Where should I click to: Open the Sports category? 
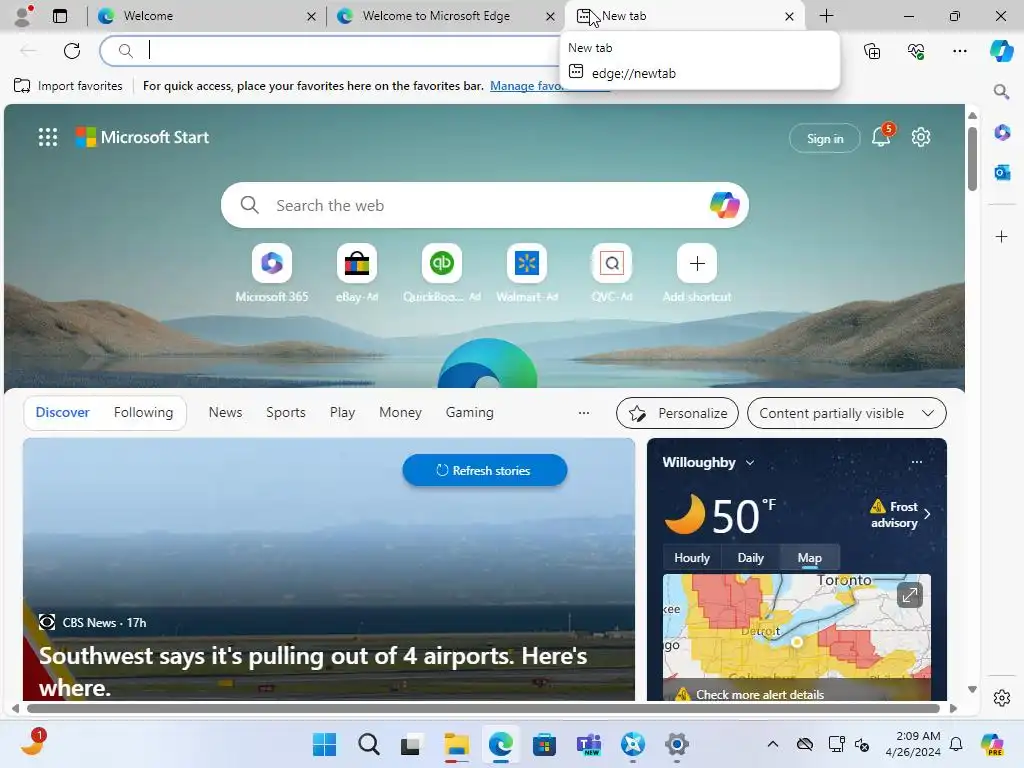point(285,412)
